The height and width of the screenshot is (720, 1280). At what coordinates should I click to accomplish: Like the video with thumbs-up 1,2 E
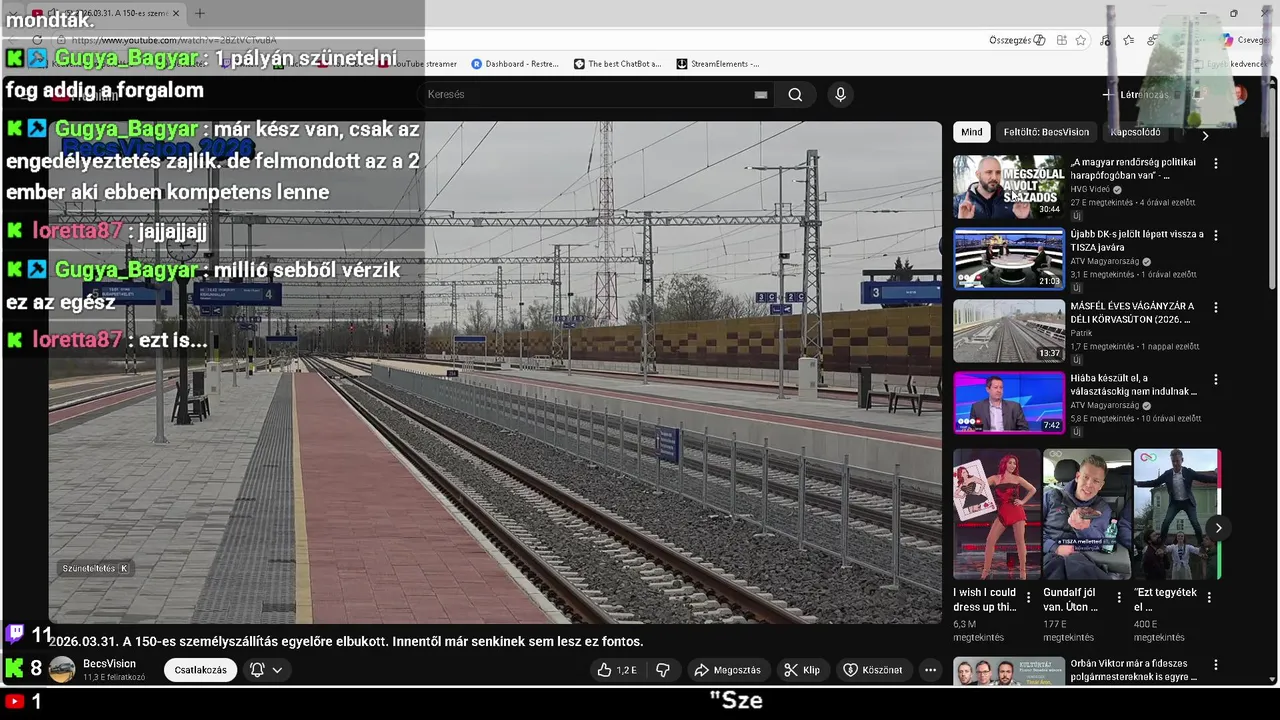point(617,670)
